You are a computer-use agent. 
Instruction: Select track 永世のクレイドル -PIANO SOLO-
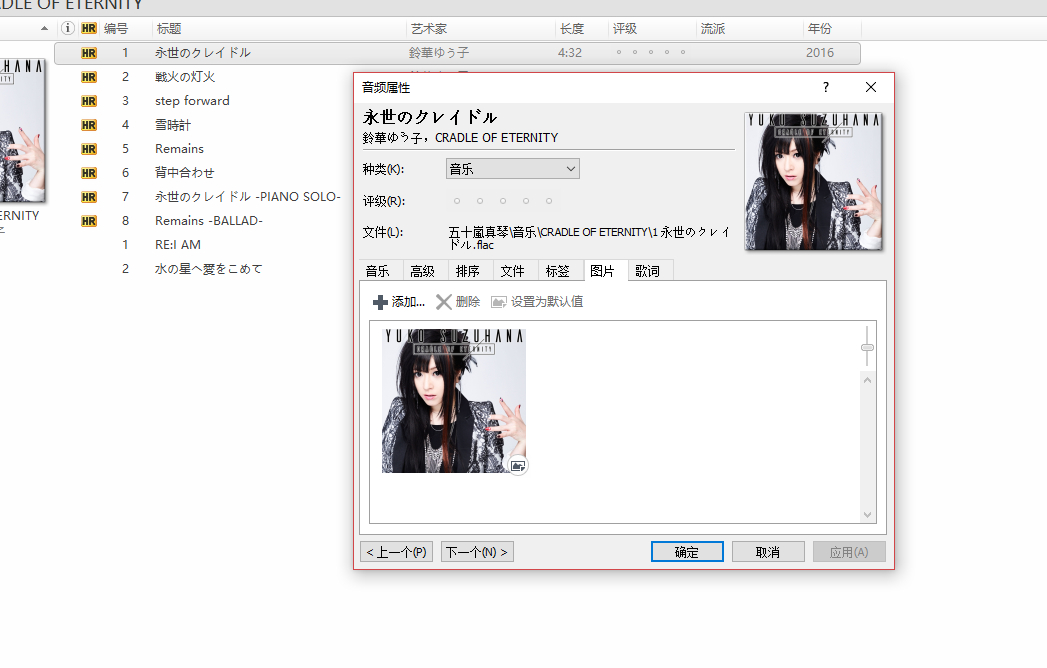click(248, 197)
